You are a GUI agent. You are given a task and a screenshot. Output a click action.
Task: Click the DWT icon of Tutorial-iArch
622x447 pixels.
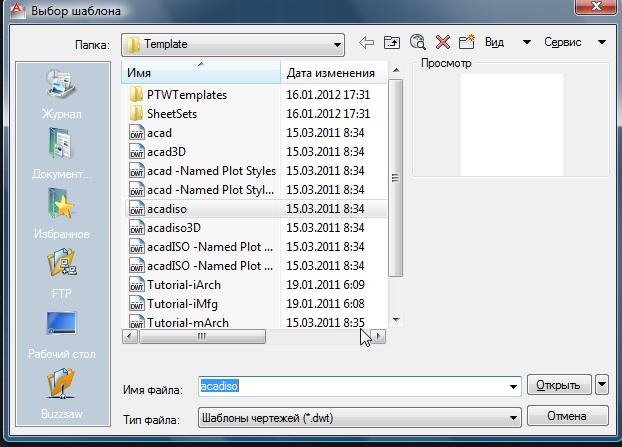coord(137,285)
